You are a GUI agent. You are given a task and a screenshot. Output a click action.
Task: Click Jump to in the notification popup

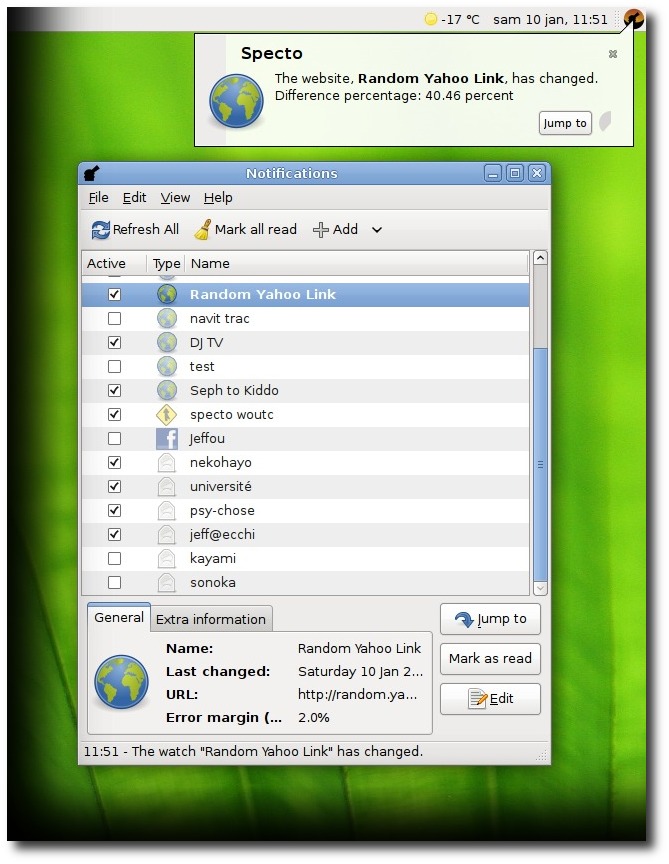point(565,123)
